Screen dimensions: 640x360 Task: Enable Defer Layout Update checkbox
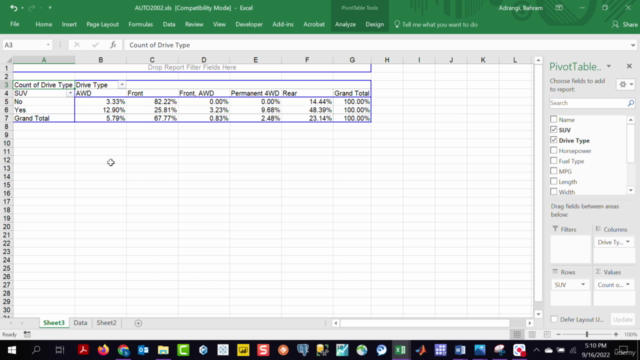click(554, 319)
